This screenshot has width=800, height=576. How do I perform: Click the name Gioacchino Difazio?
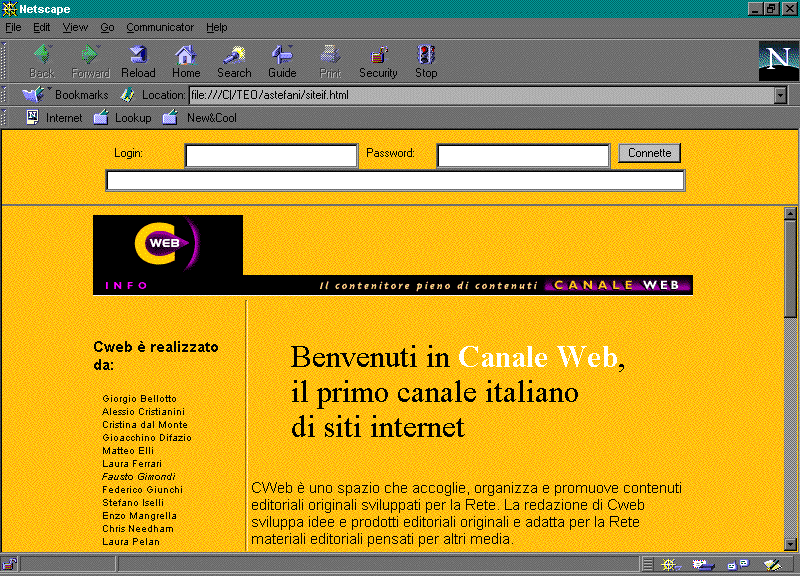(147, 437)
